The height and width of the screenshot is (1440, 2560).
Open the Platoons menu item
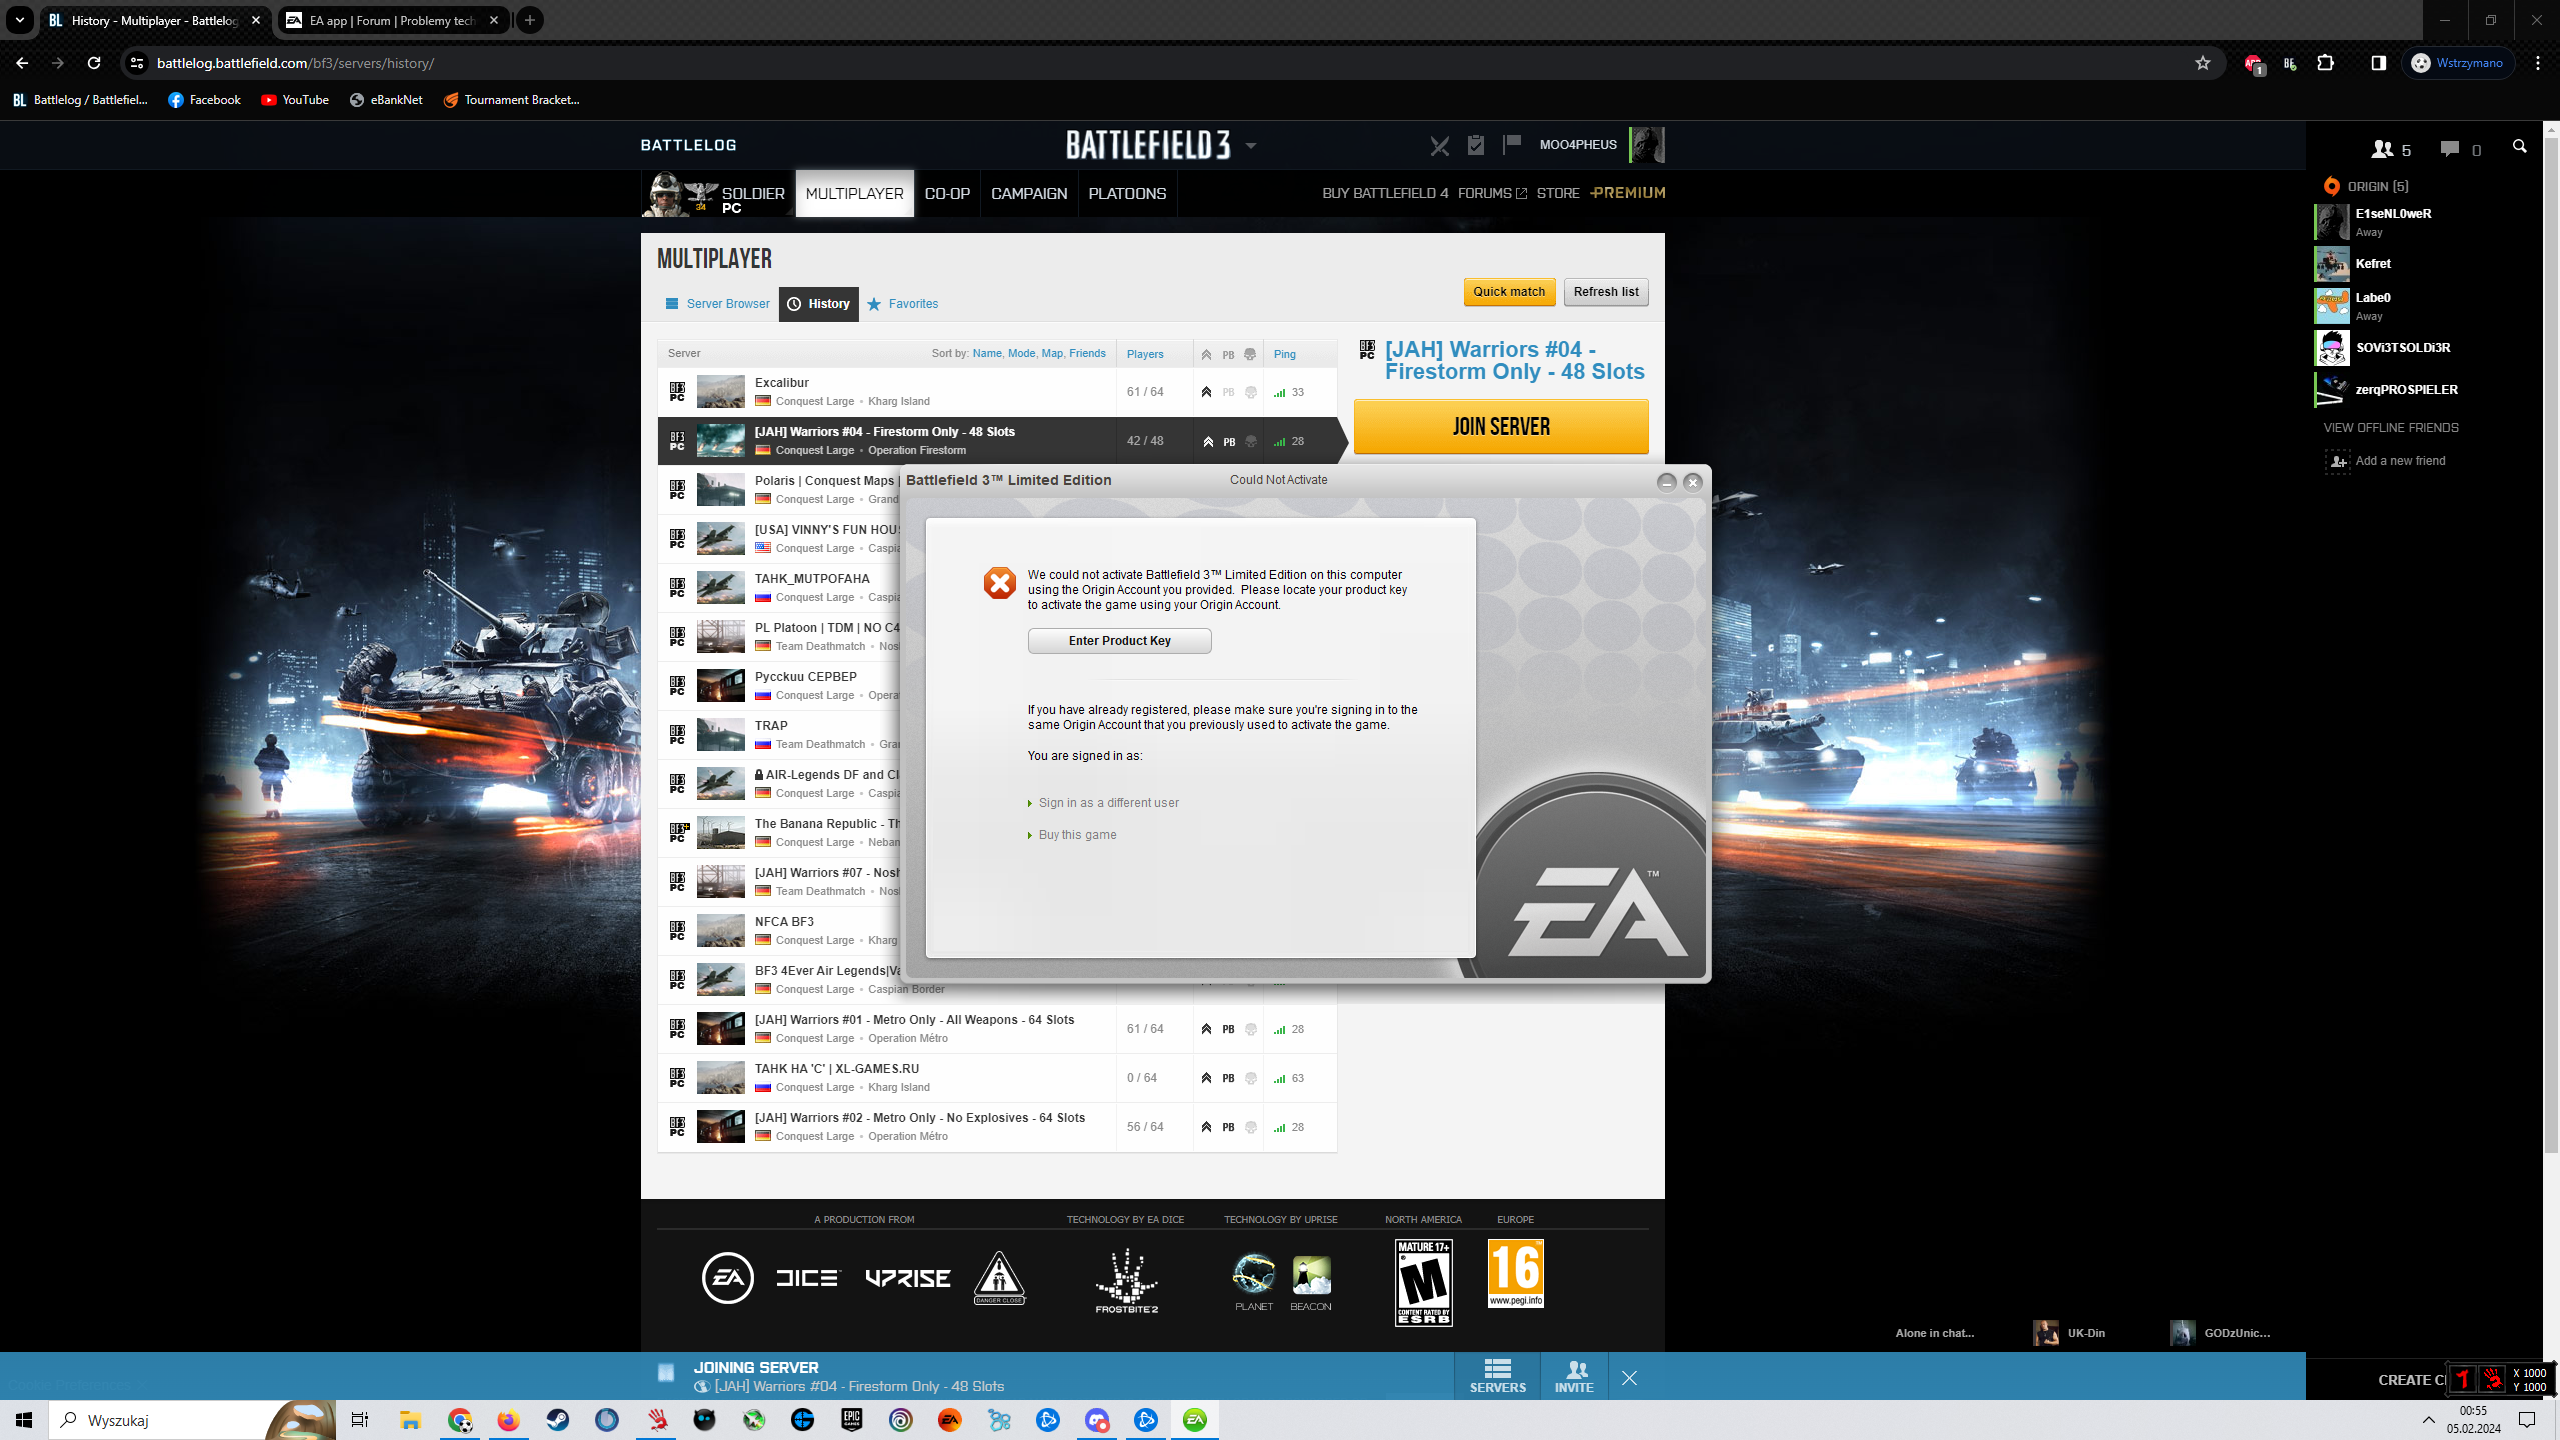point(1127,193)
